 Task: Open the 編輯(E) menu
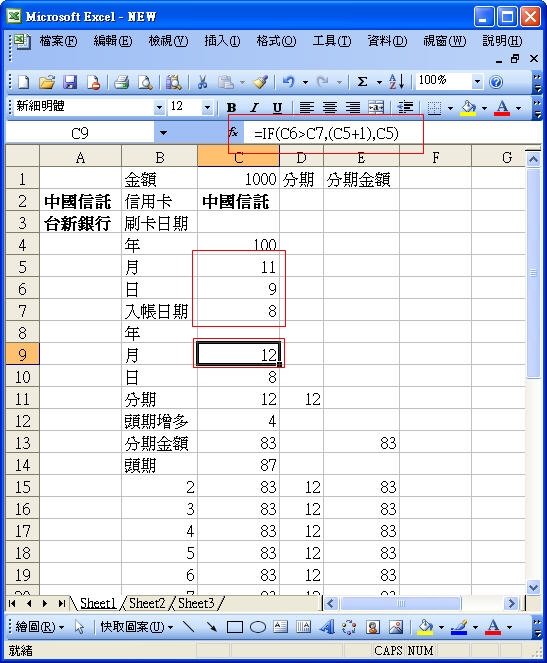click(x=112, y=41)
